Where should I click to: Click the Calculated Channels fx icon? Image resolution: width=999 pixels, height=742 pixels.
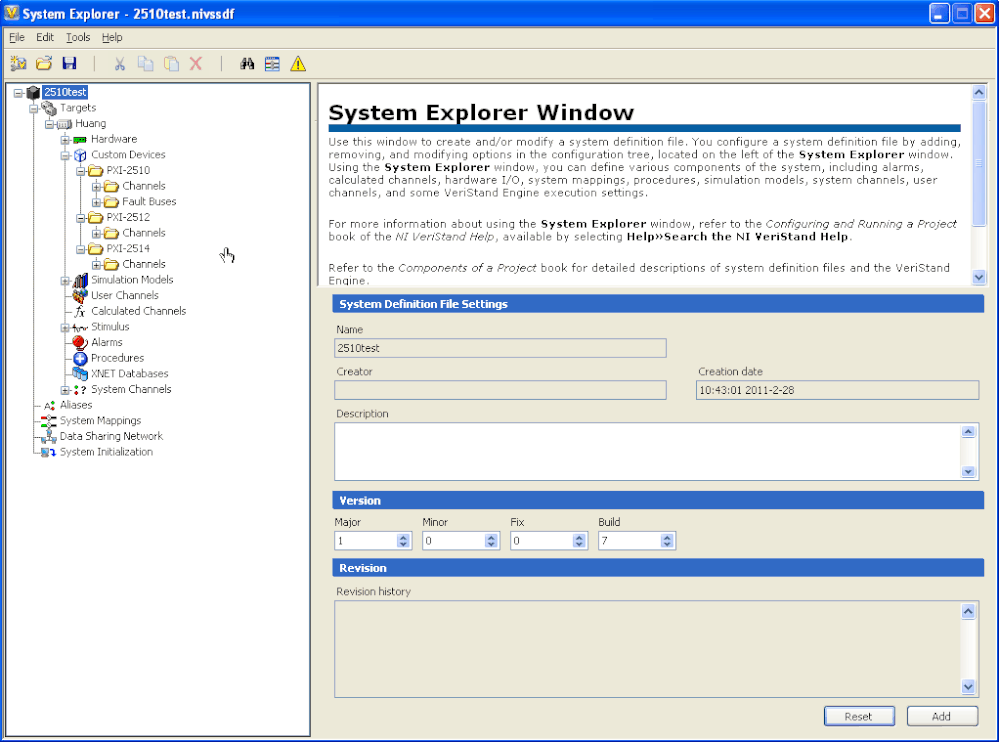coord(80,311)
